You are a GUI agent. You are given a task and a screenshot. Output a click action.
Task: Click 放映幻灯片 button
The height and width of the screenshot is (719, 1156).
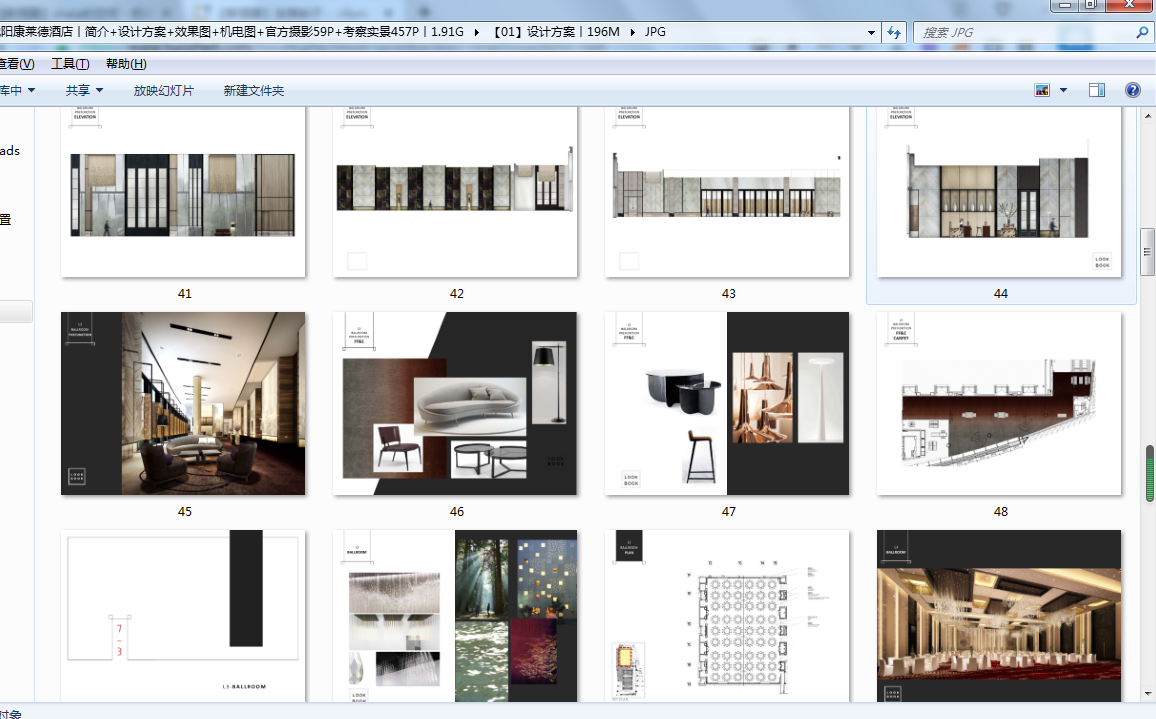click(x=164, y=90)
